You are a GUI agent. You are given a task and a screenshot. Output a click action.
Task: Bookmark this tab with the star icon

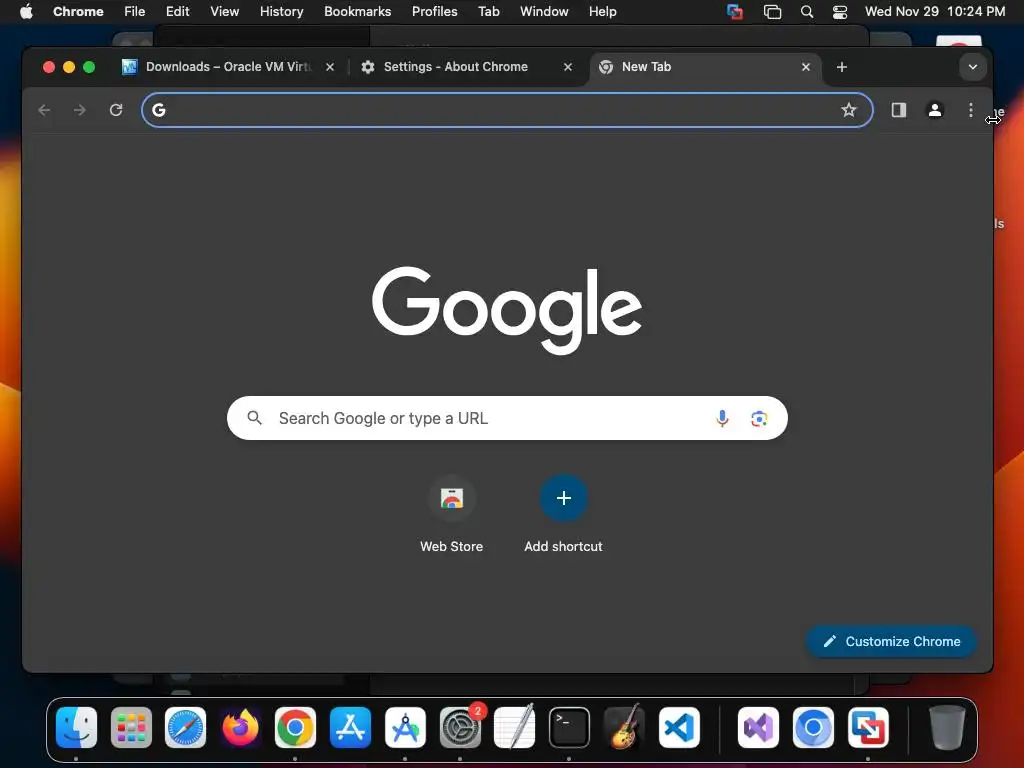[848, 110]
